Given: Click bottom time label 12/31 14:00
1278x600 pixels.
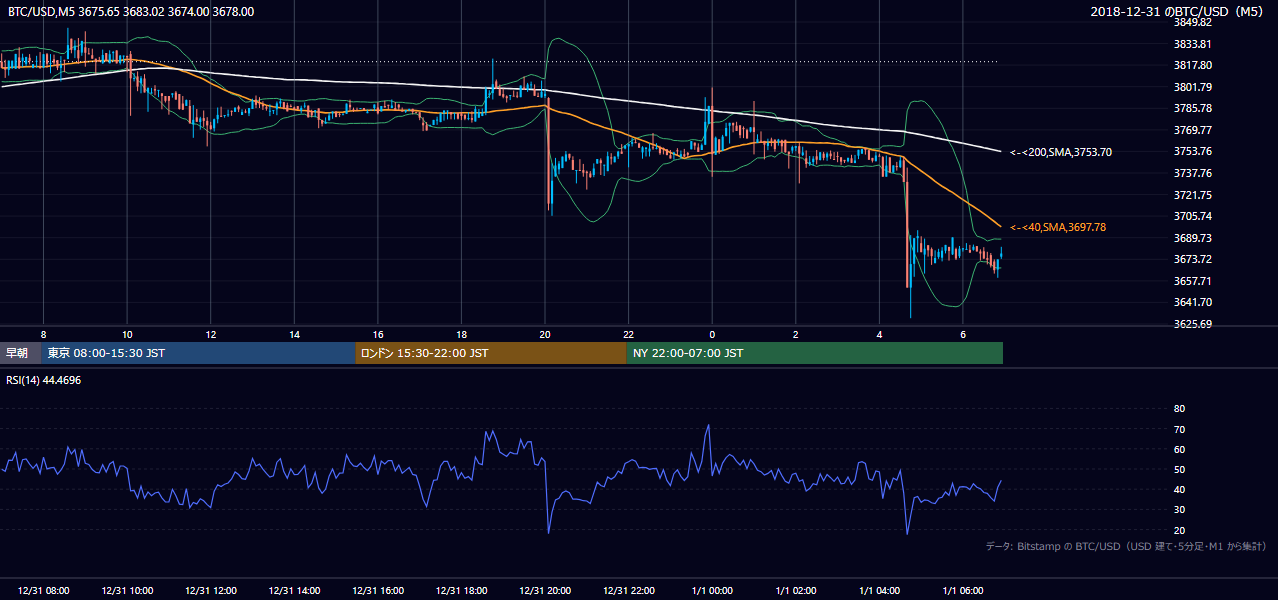Looking at the screenshot, I should coord(295,591).
